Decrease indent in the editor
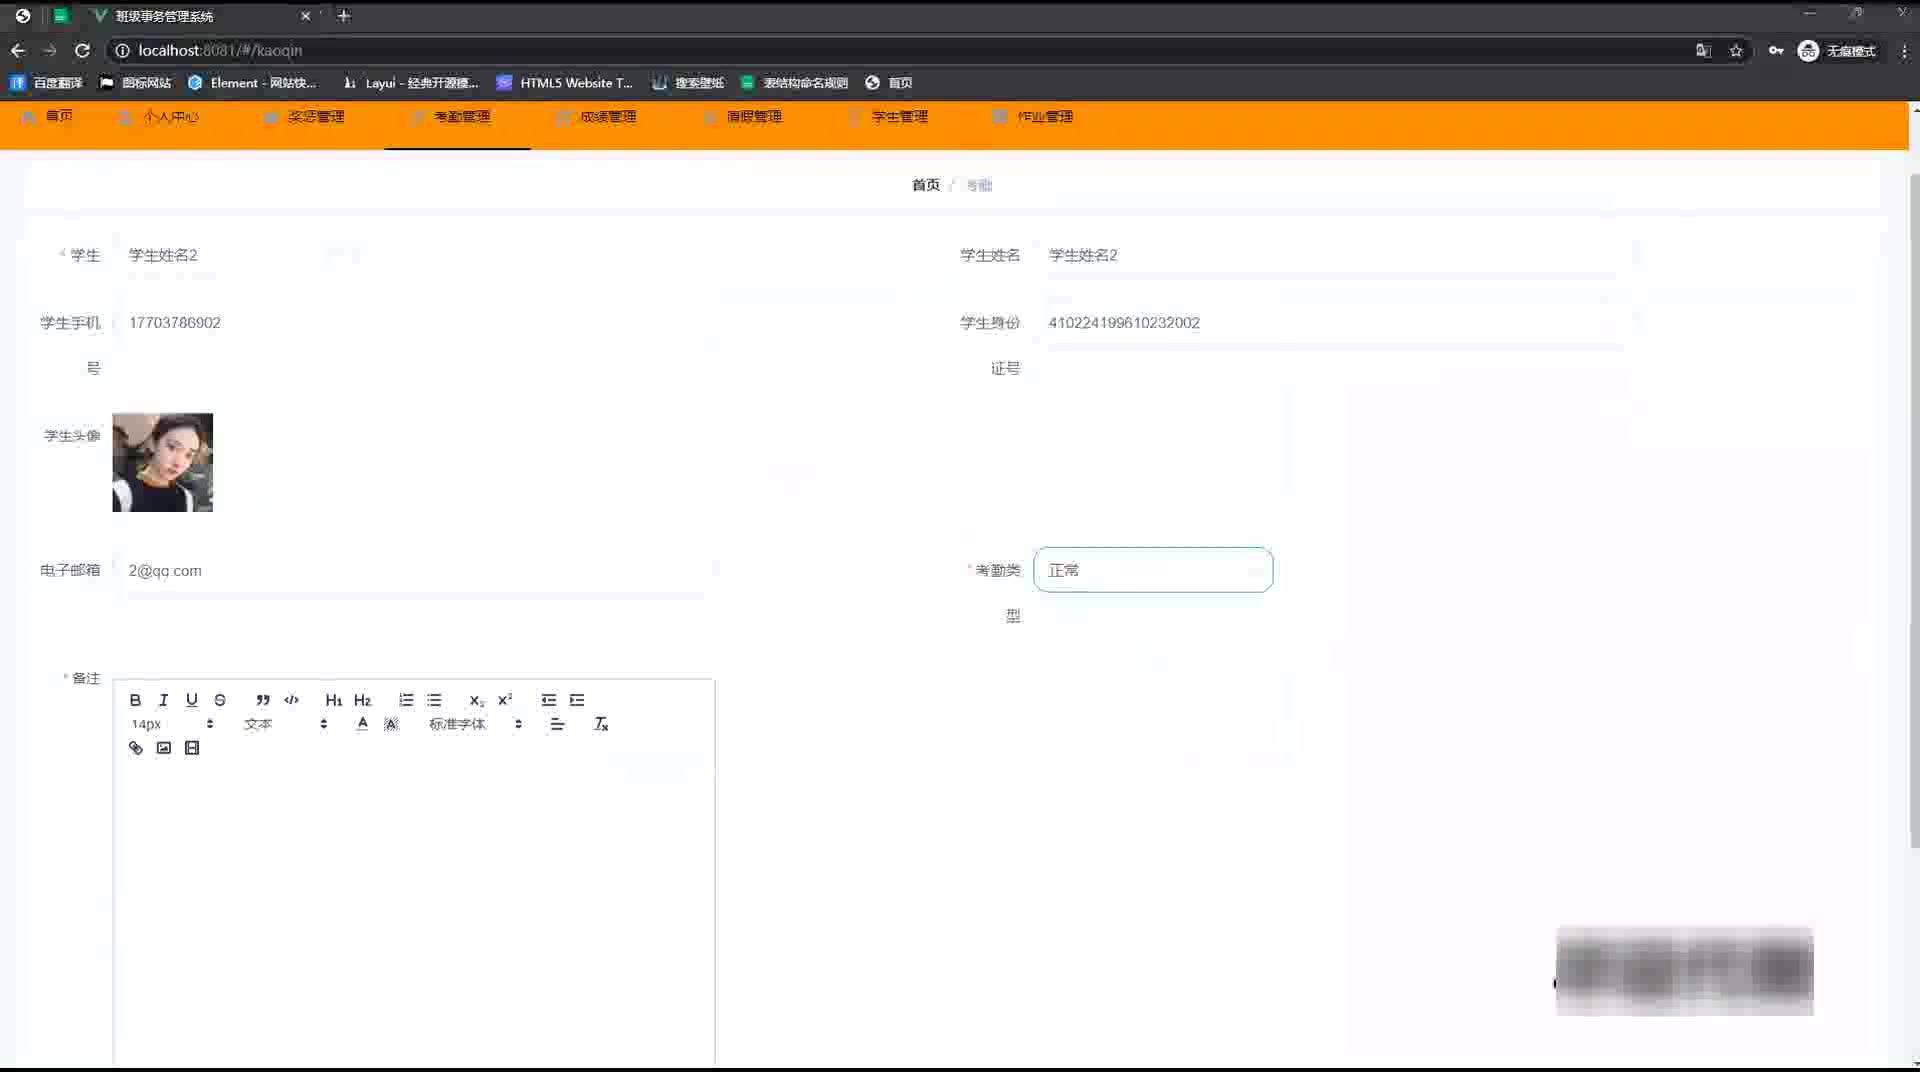The height and width of the screenshot is (1072, 1920). pos(549,700)
